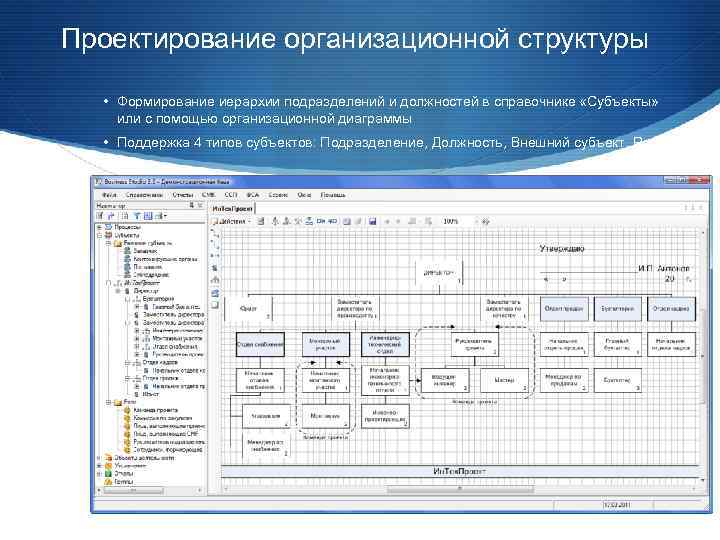Click the blue grid icon in navigator toolbar
The width and height of the screenshot is (720, 540).
[148, 215]
